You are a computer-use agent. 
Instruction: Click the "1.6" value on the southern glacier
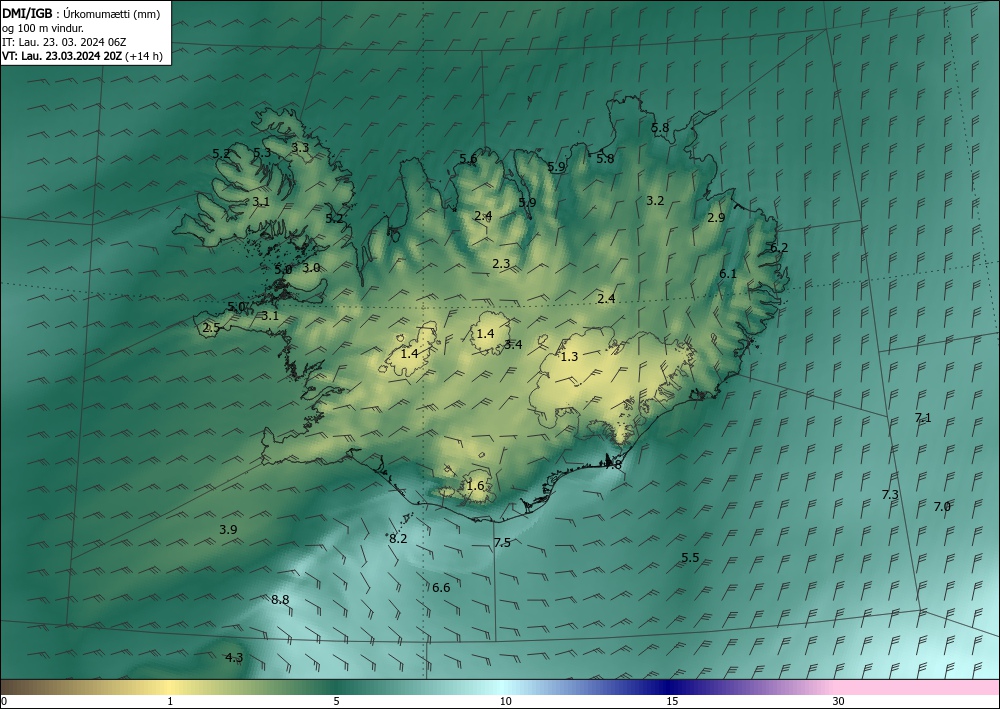tap(476, 486)
